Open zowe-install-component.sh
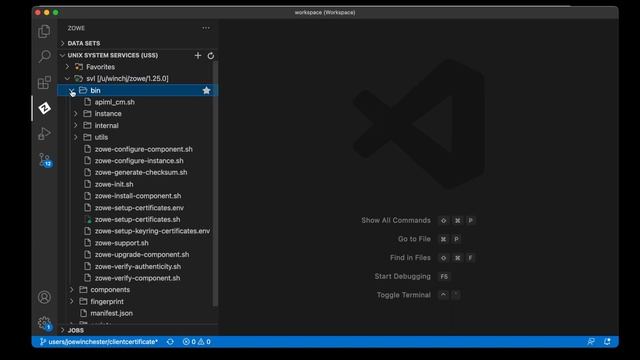 (x=137, y=196)
